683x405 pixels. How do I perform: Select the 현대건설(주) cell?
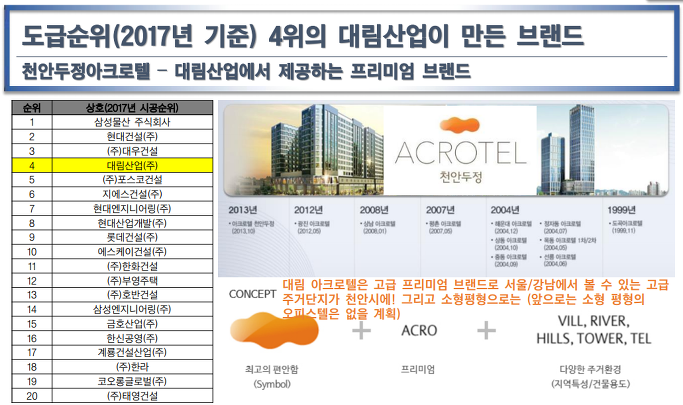(x=132, y=136)
